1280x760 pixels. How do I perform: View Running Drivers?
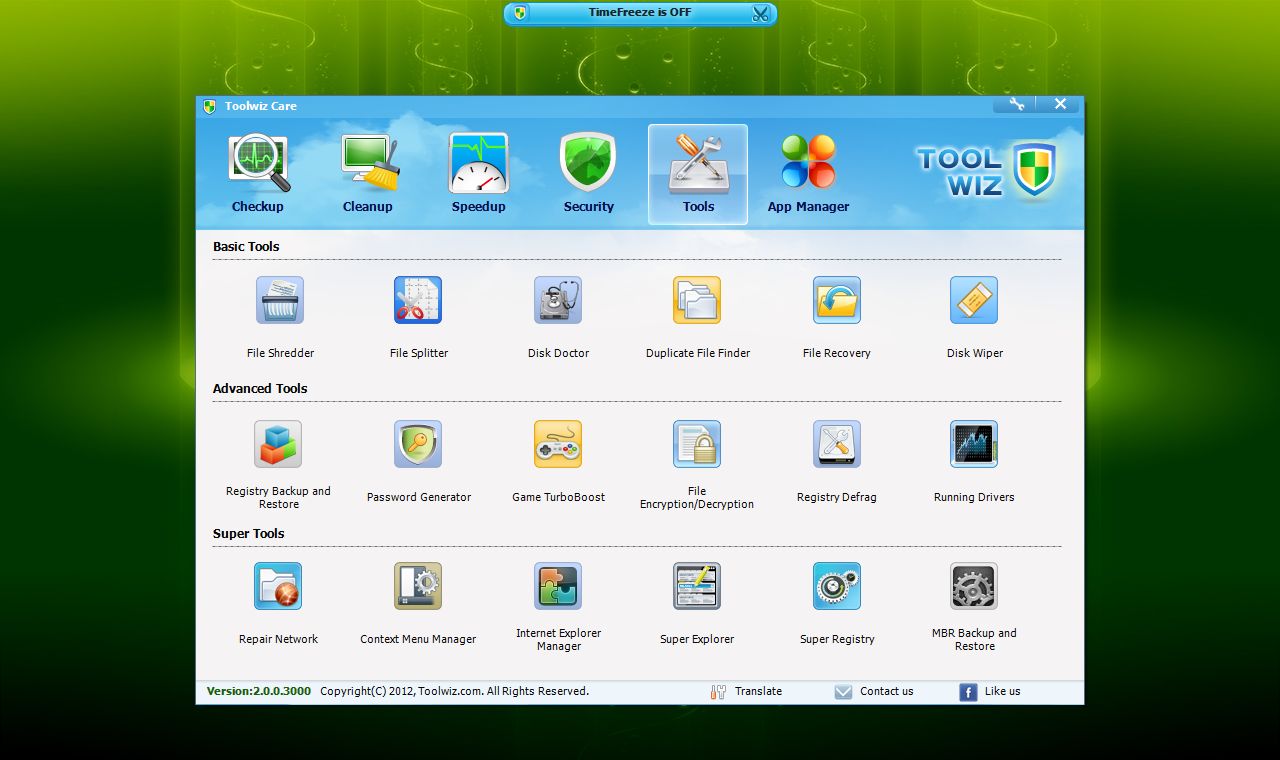[x=974, y=444]
